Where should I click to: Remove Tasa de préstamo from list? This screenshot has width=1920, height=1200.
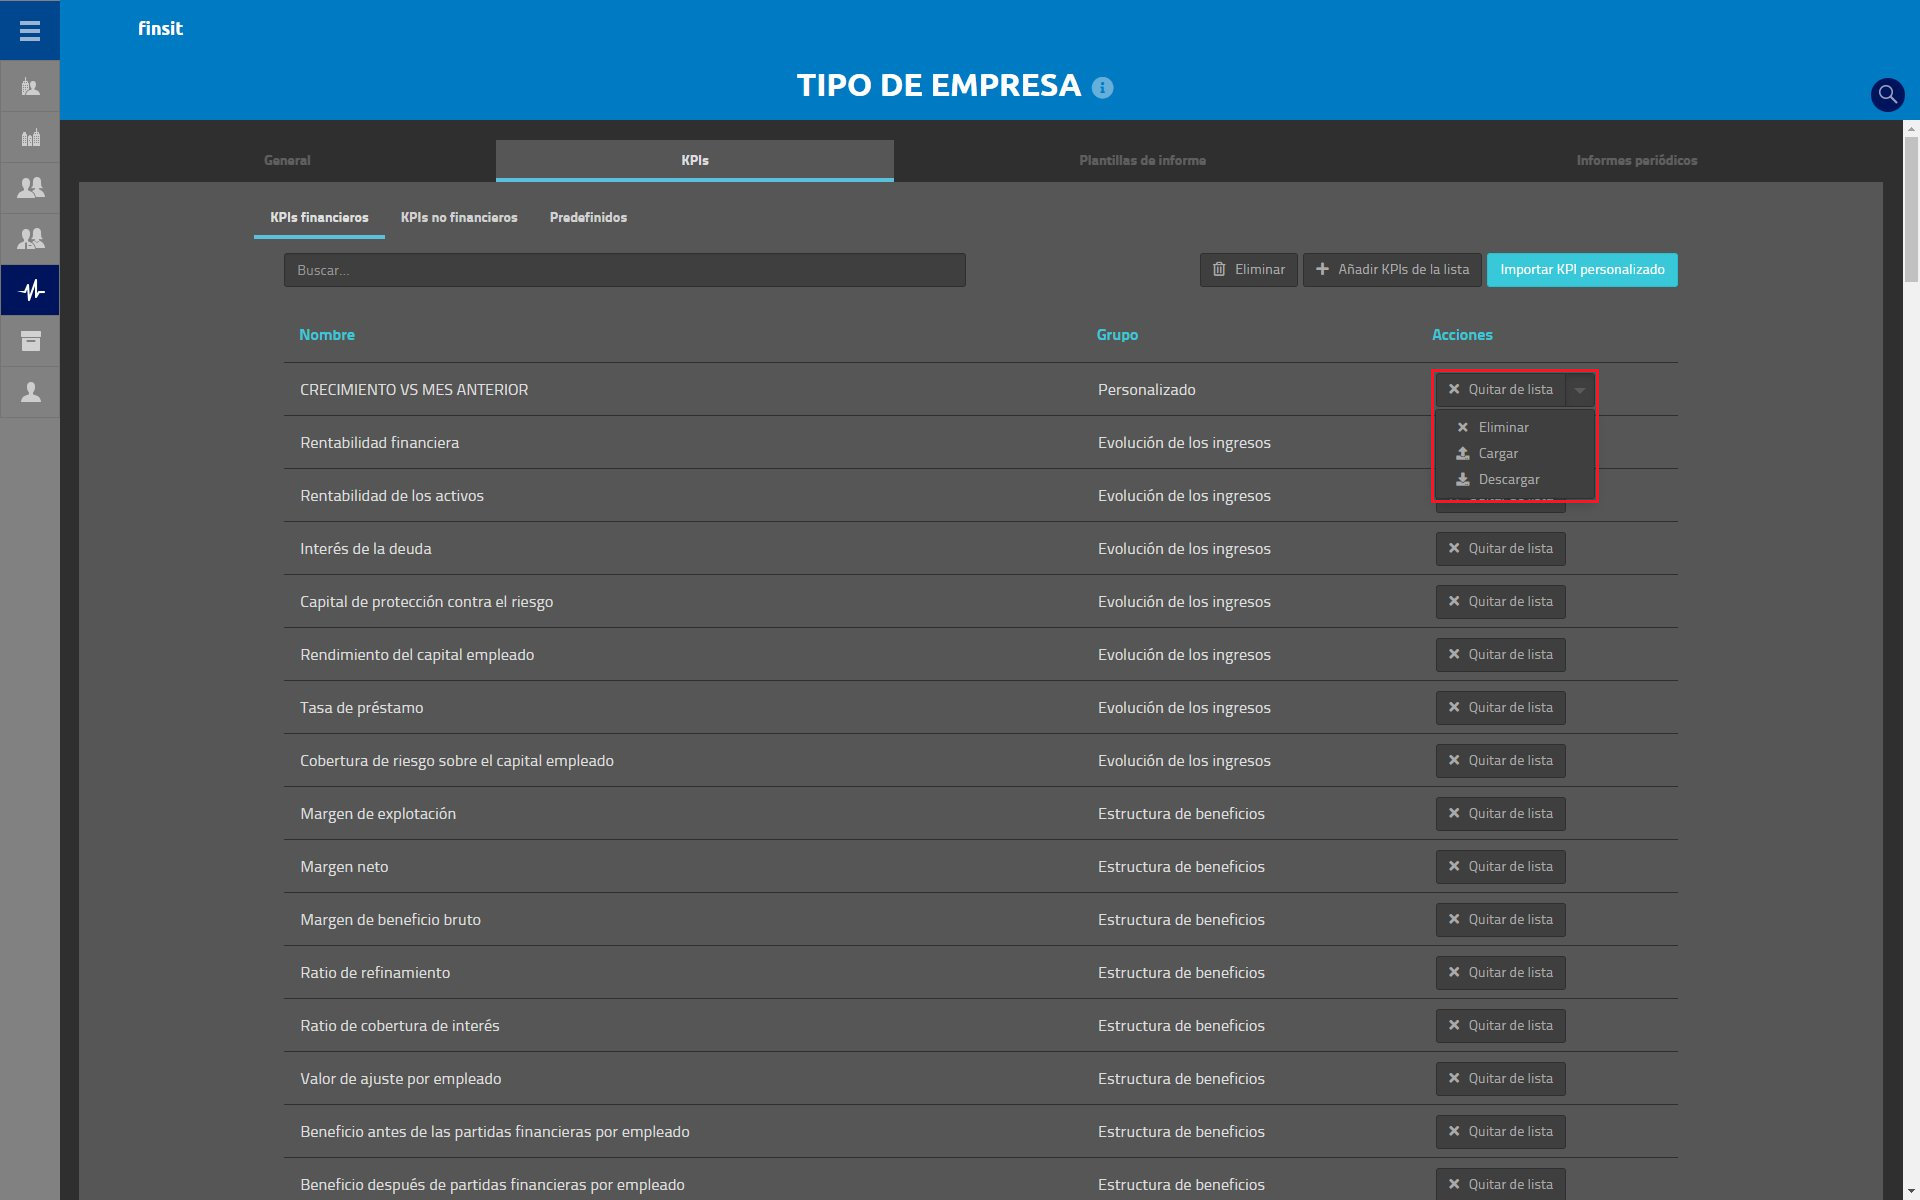coord(1501,708)
